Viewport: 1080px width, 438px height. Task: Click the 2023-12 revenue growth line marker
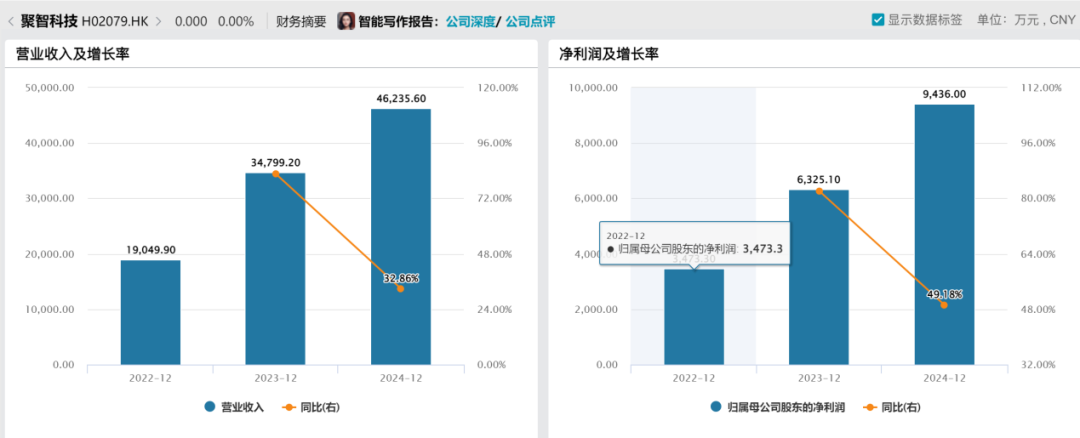pos(275,174)
